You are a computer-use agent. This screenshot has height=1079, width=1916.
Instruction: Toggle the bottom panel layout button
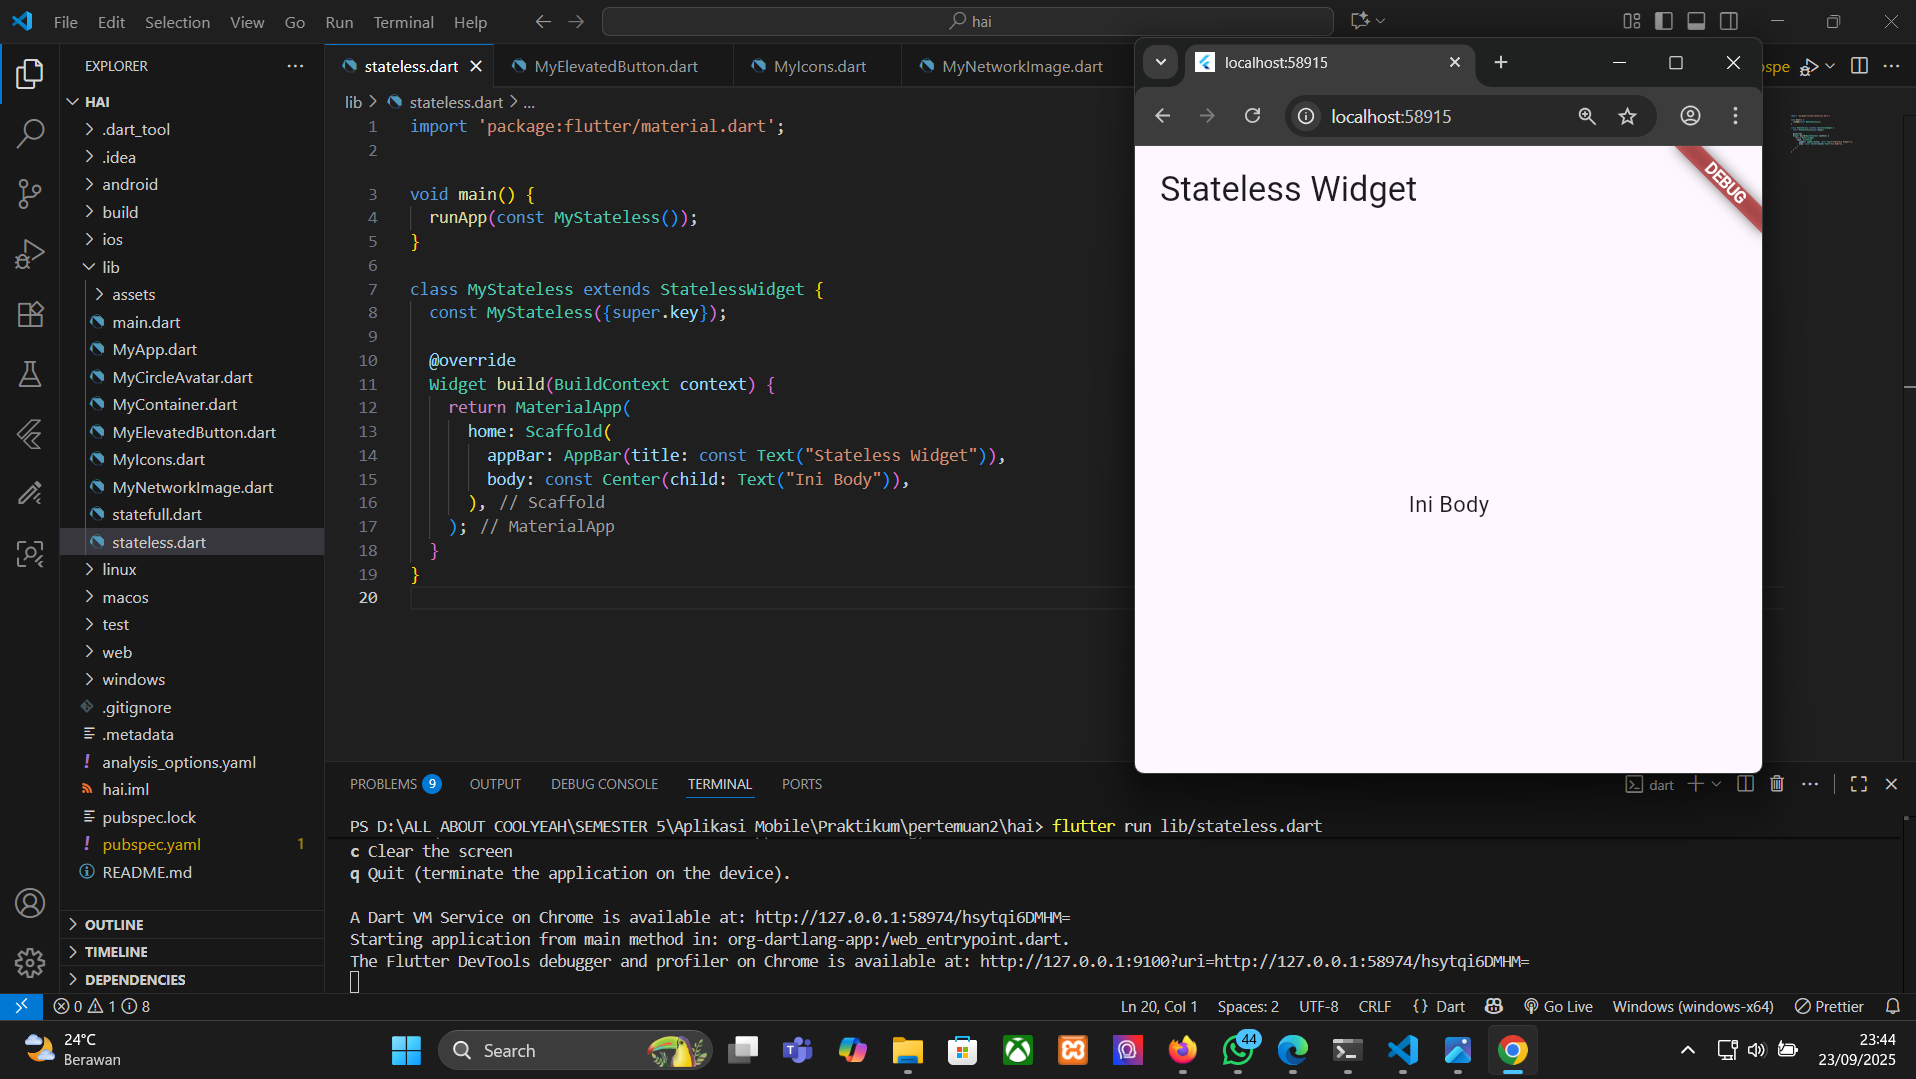pyautogui.click(x=1696, y=21)
